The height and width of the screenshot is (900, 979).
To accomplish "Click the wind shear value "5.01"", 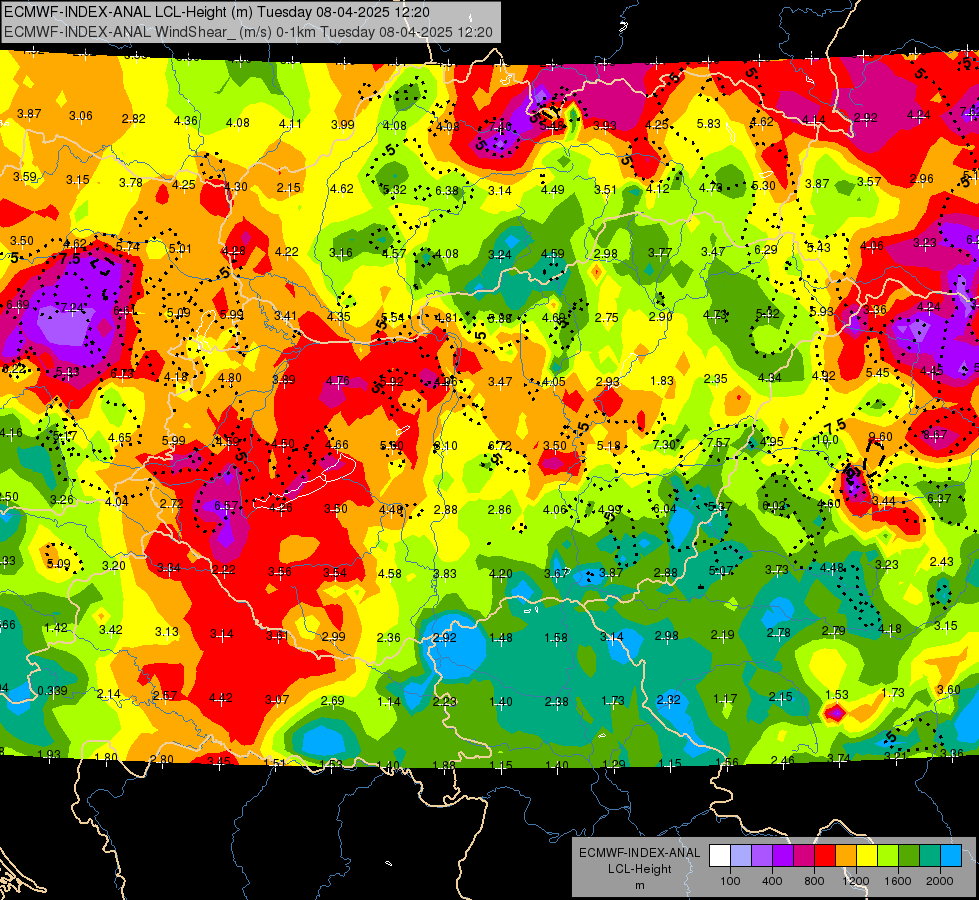I will click(180, 249).
